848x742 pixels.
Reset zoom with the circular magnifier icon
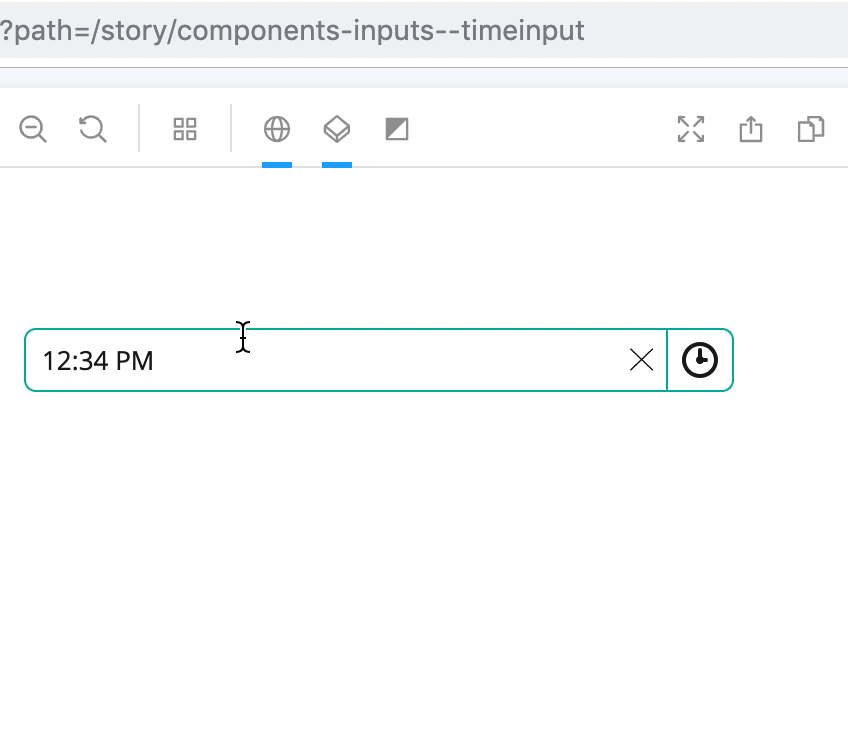(x=92, y=129)
